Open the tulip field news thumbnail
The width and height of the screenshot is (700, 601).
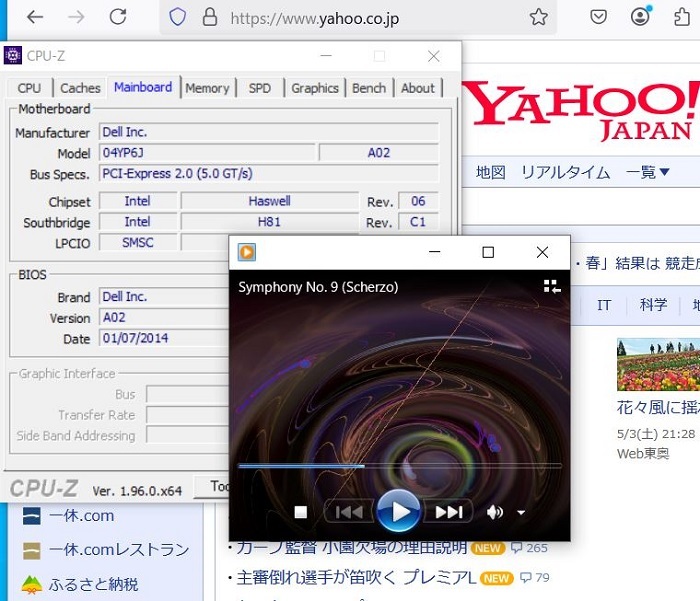[x=658, y=364]
